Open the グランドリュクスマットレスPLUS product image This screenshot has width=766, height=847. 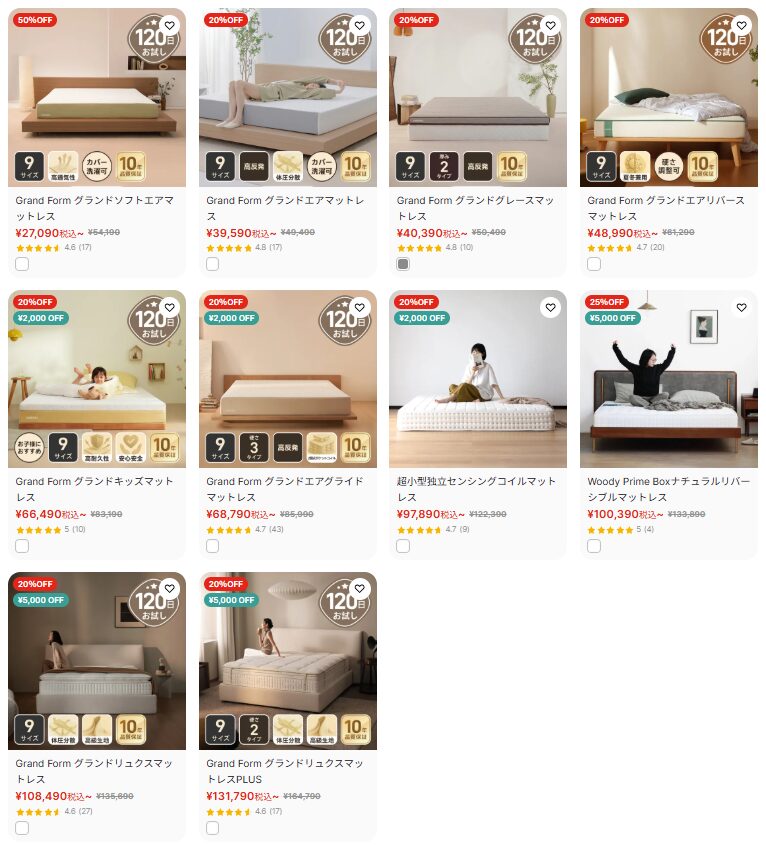click(x=288, y=661)
